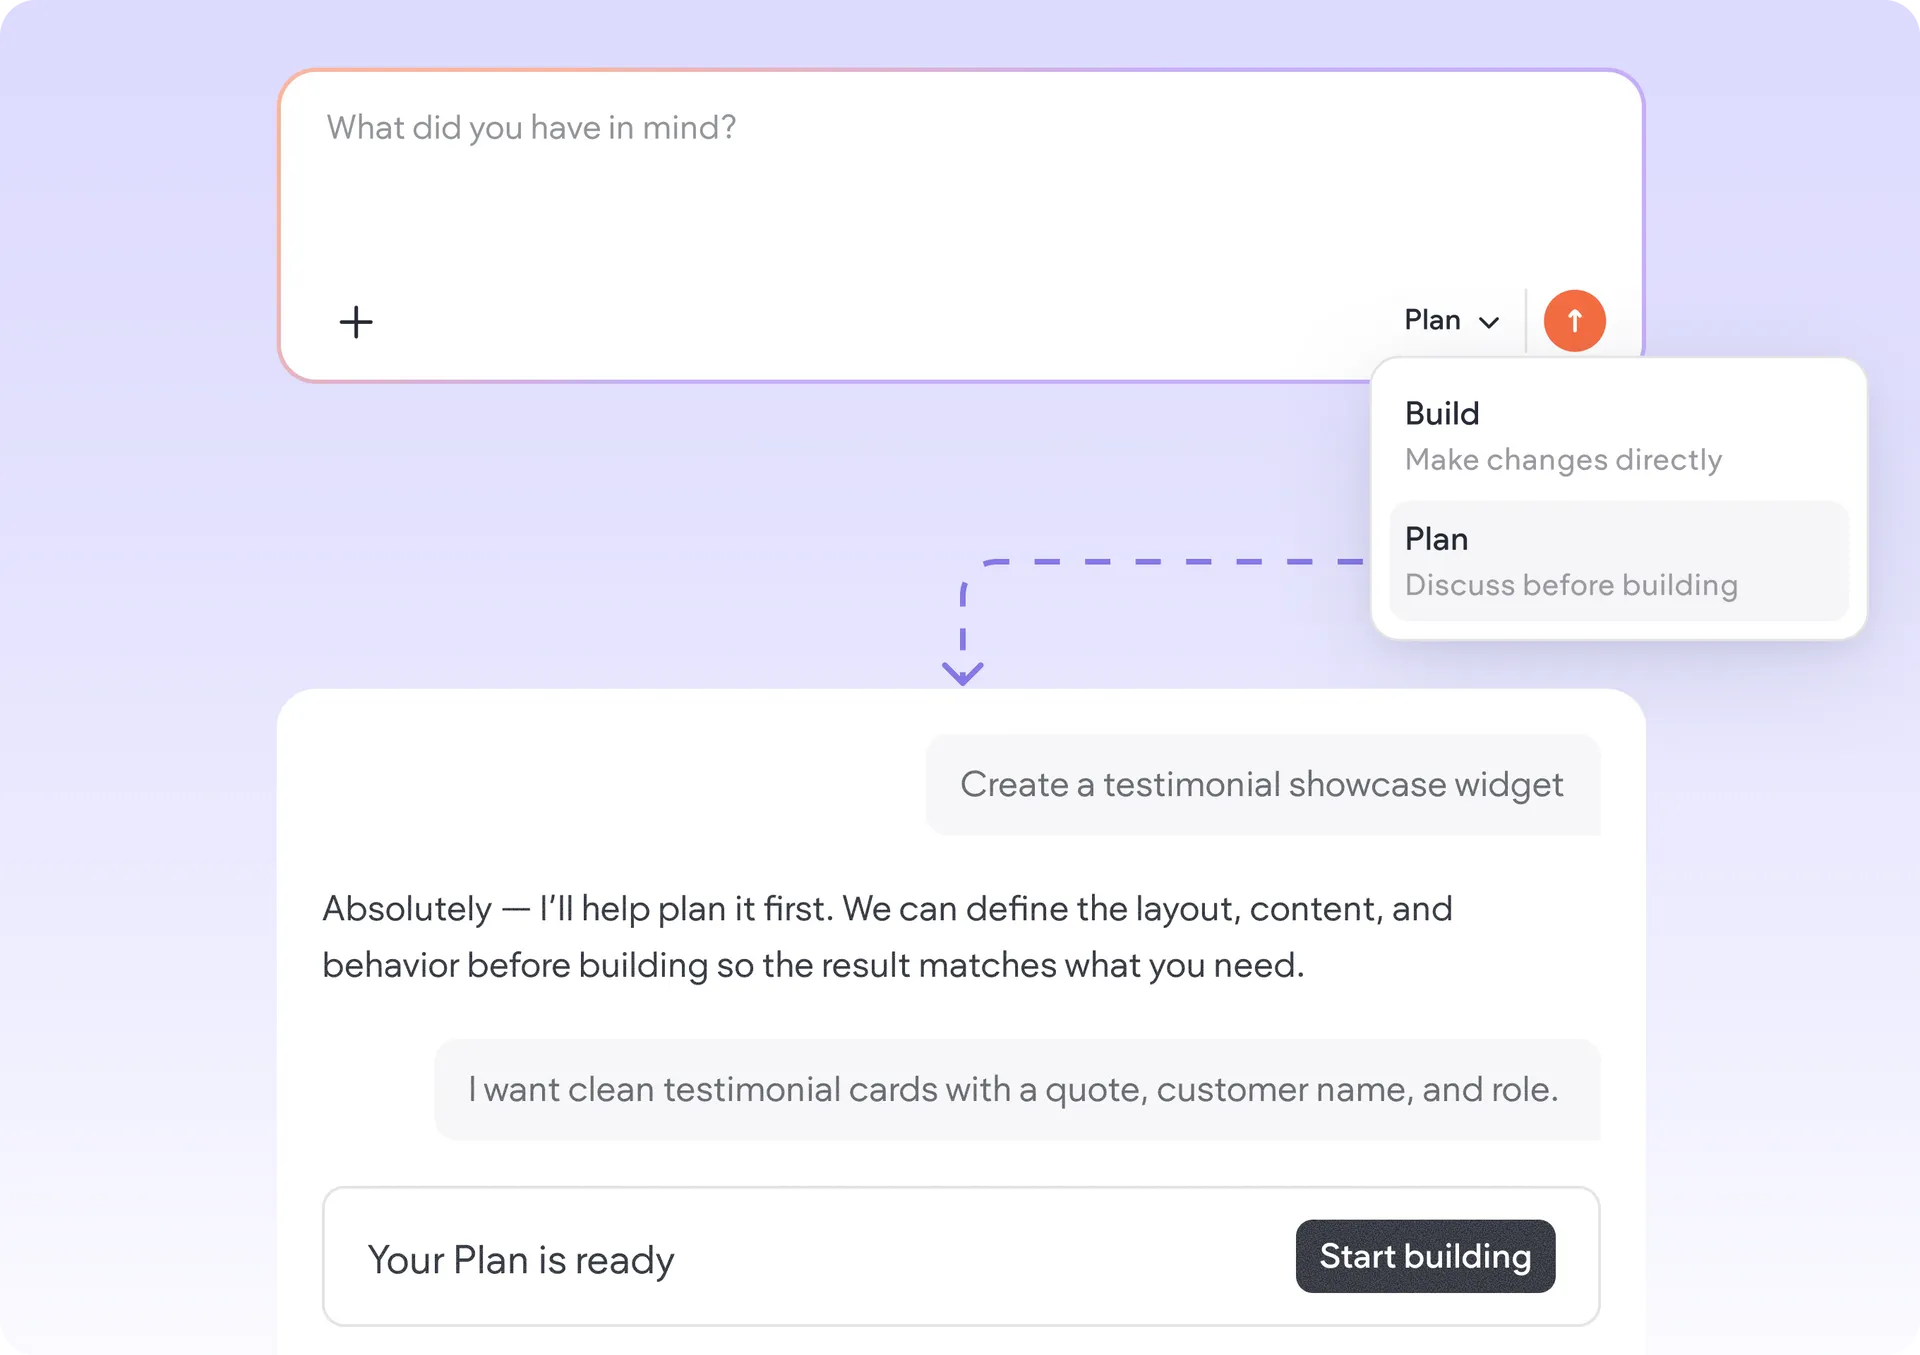This screenshot has height=1355, width=1920.
Task: Click the 'Your Plan is ready' text
Action: click(521, 1260)
